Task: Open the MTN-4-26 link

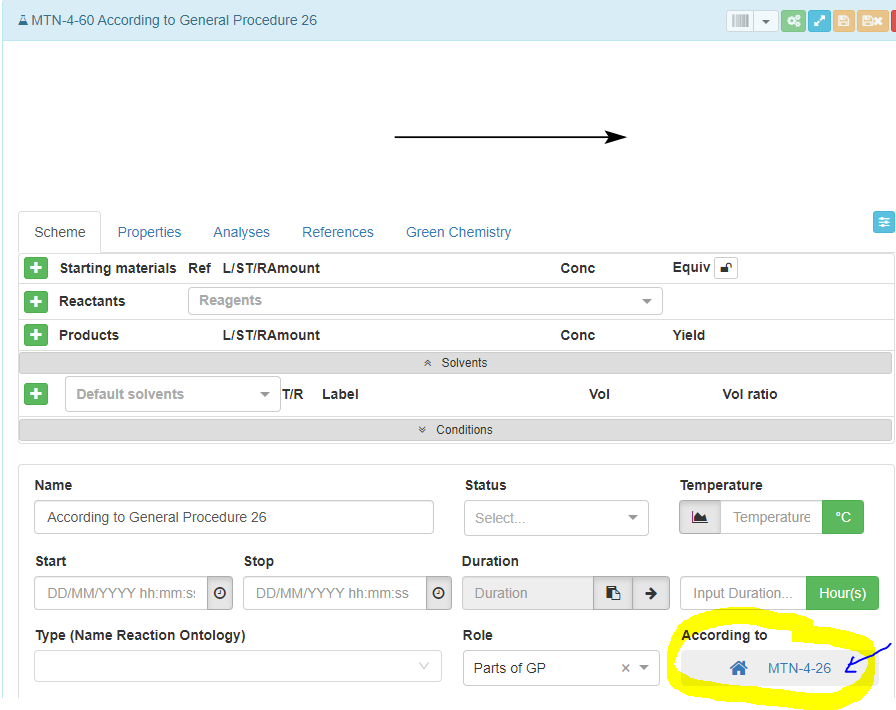Action: [799, 668]
